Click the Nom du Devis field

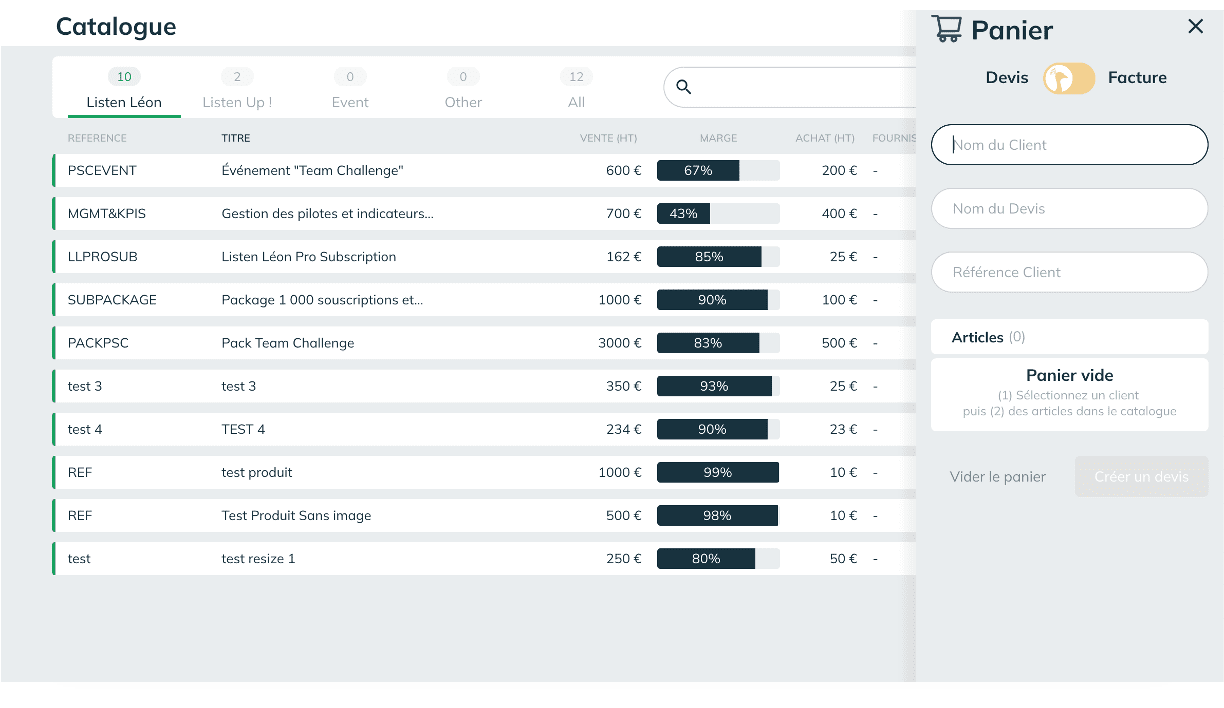pyautogui.click(x=1069, y=209)
